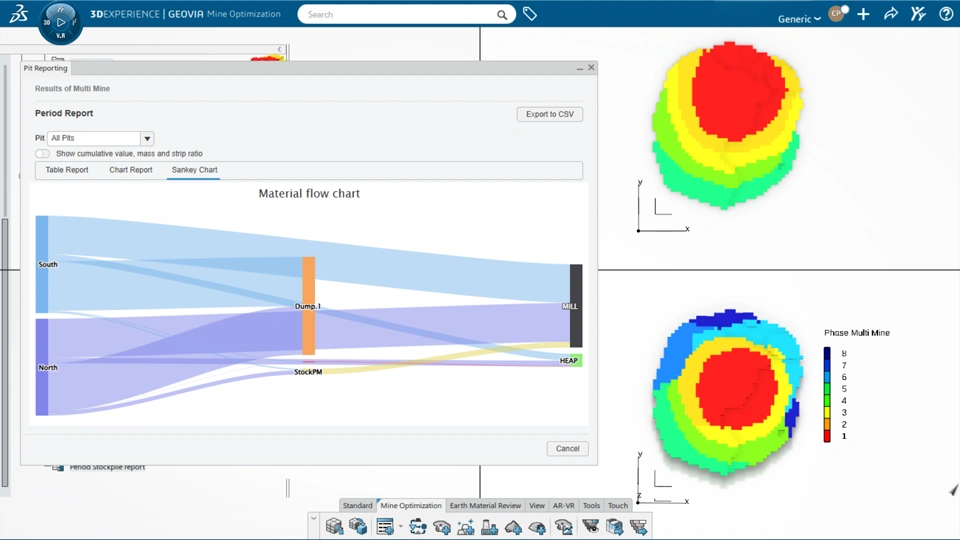This screenshot has height=540, width=960.
Task: Open the Touch toolbar tab
Action: pos(618,506)
